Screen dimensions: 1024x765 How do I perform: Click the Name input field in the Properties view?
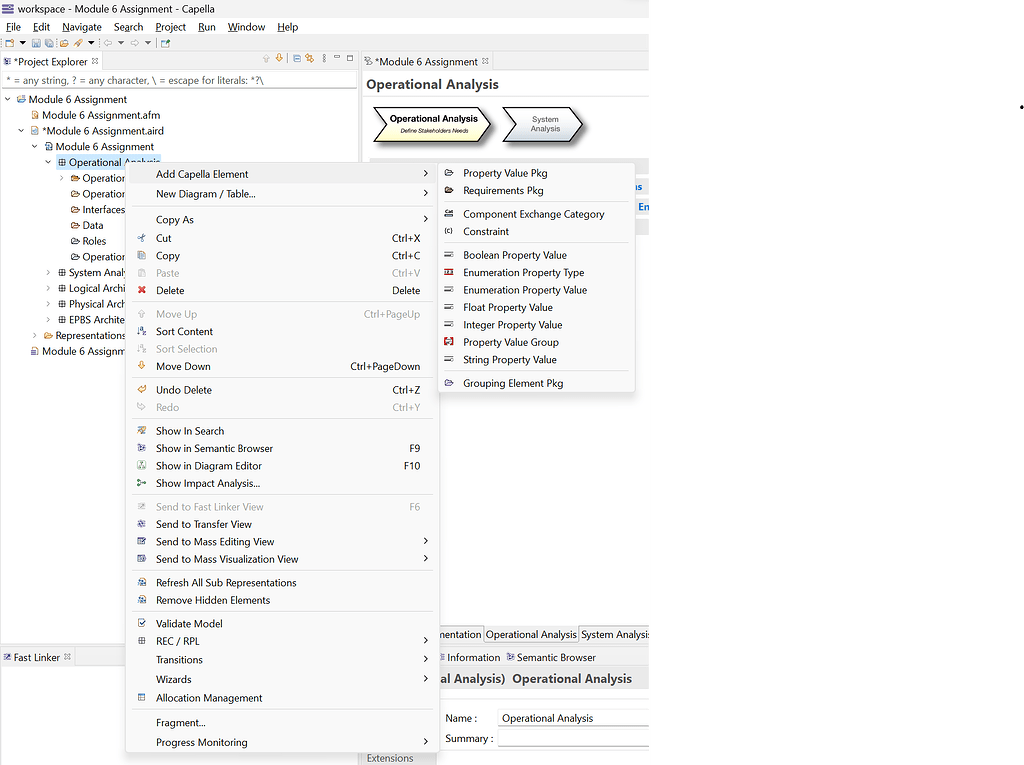(573, 717)
